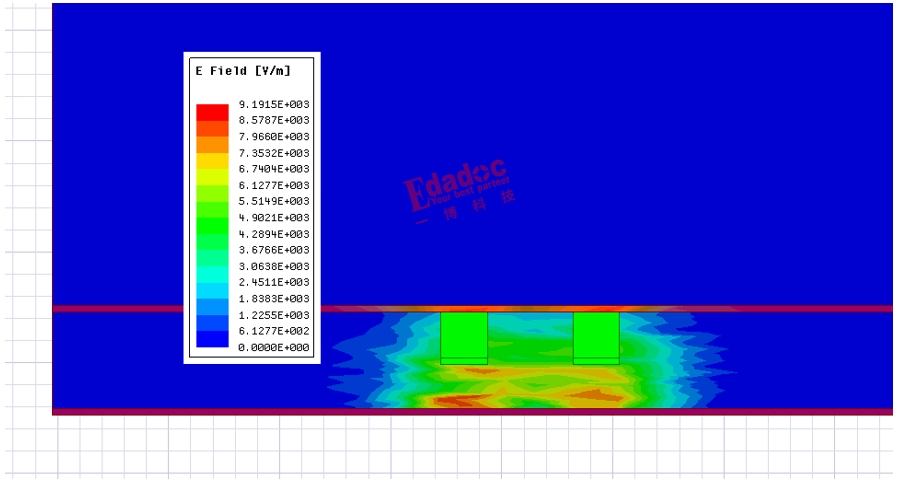Select the left green conductor rectangle
The image size is (898, 479).
(x=464, y=334)
